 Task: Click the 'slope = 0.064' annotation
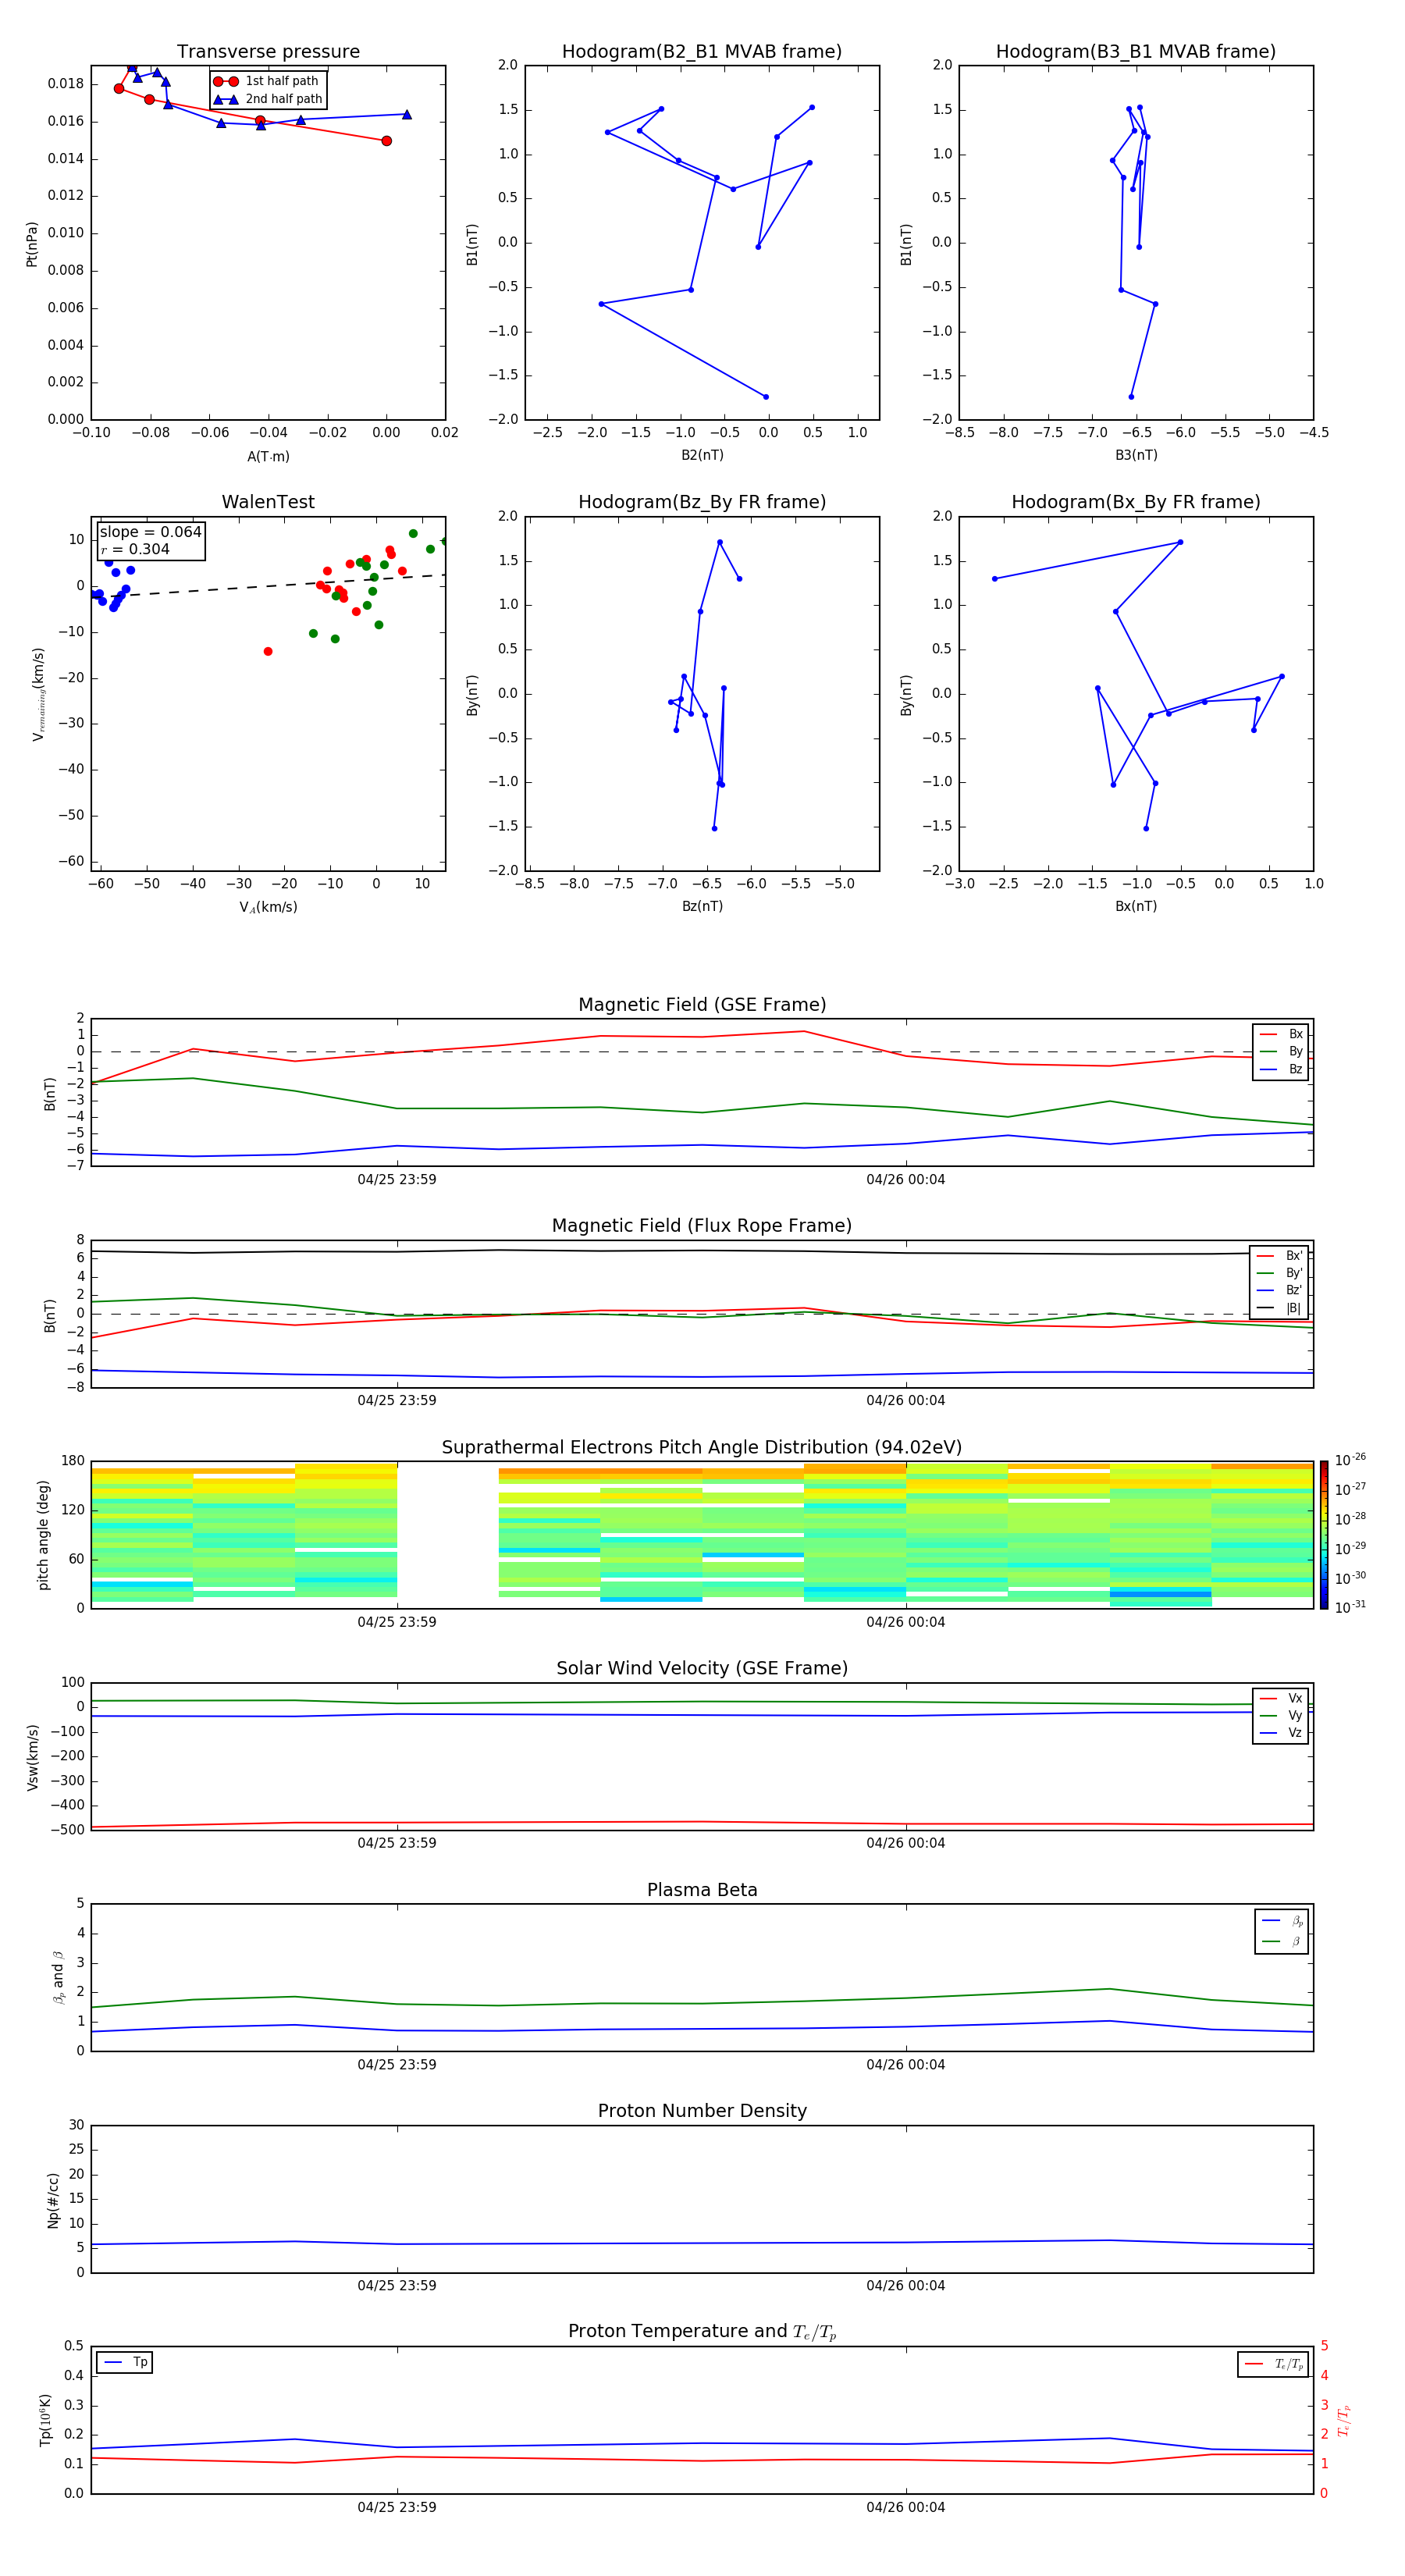pos(151,532)
